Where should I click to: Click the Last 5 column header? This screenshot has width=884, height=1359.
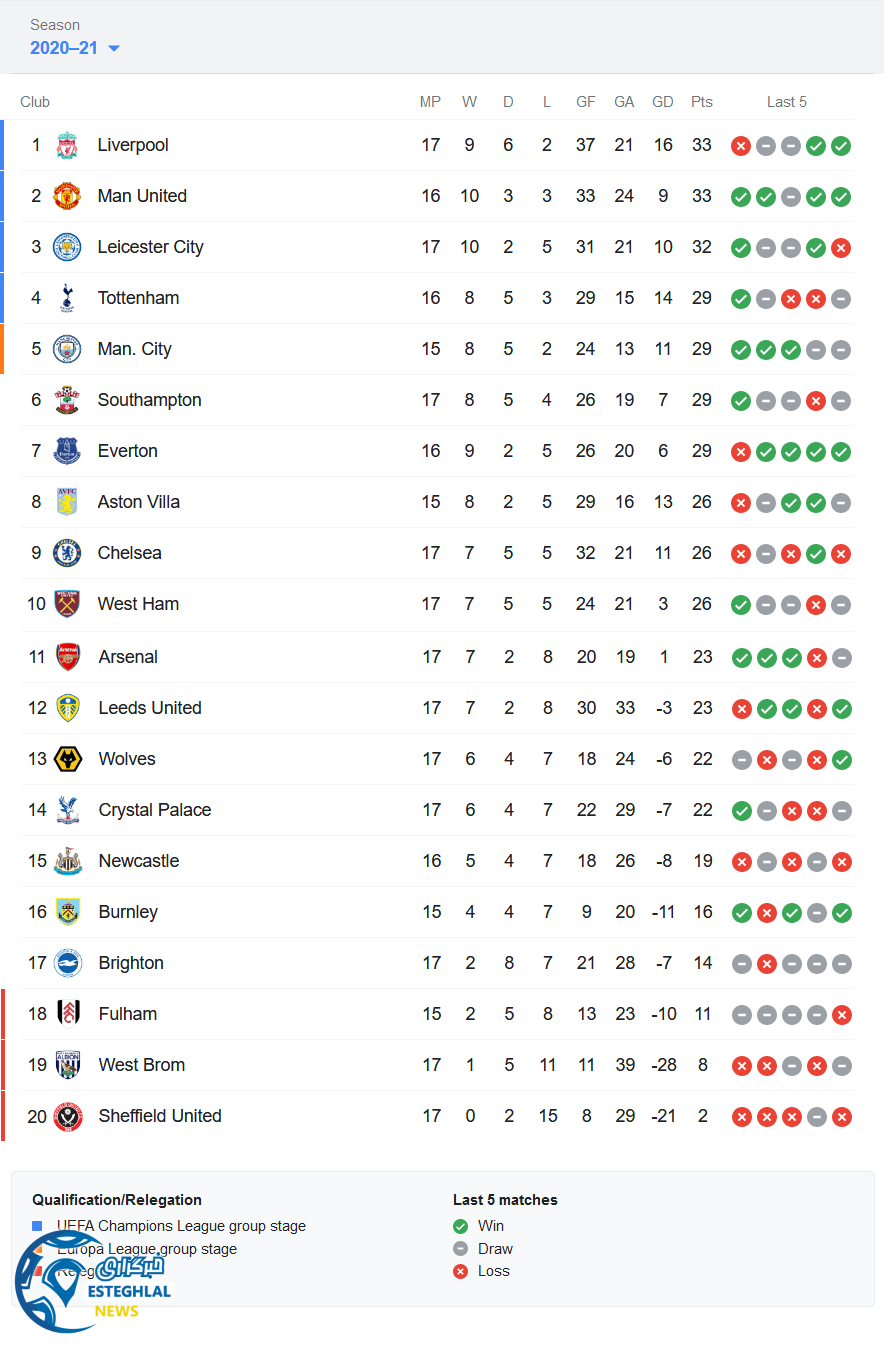point(787,102)
